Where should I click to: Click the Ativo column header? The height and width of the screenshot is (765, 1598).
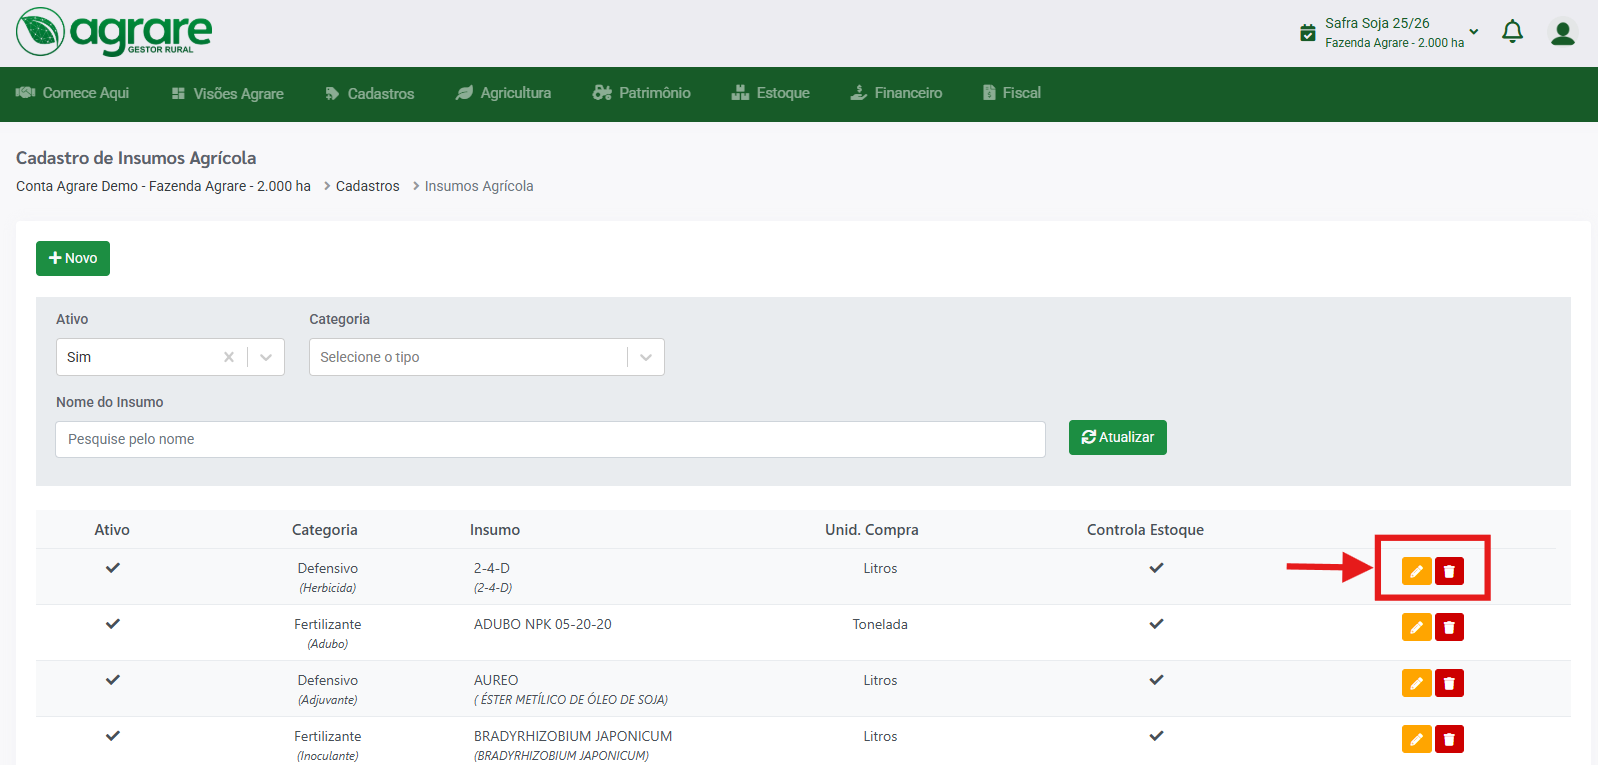[x=112, y=530]
